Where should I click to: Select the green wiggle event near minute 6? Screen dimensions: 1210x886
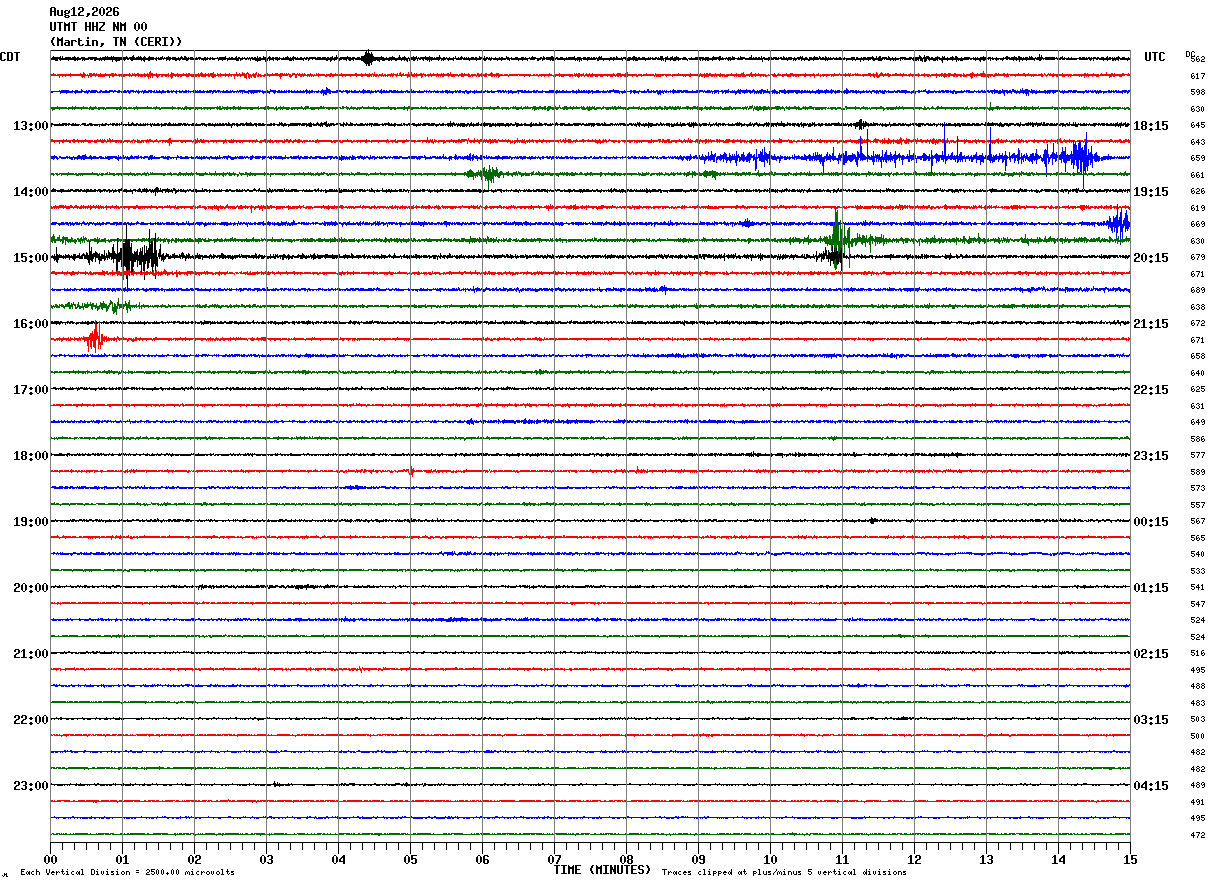click(x=486, y=175)
